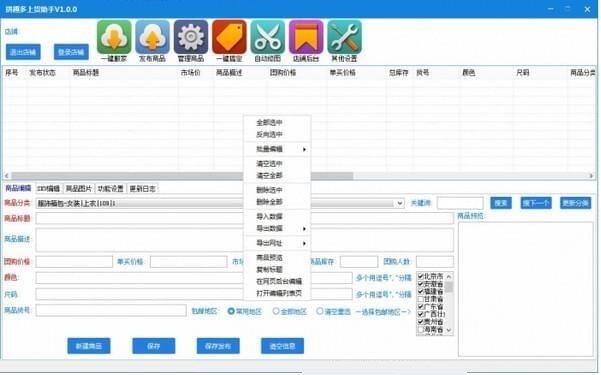Click the table's scroll-right arrow

pos(591,176)
